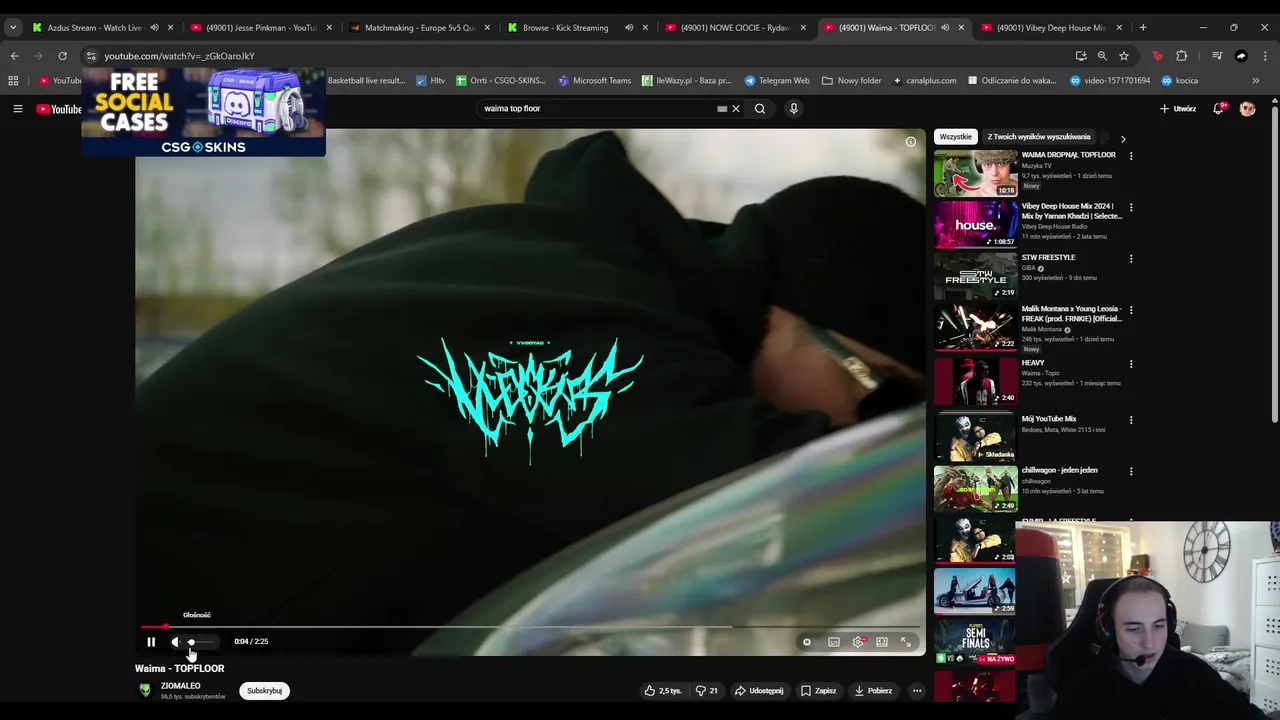Viewport: 1280px width, 720px height.
Task: Click the Udostępnij share button
Action: pos(759,690)
